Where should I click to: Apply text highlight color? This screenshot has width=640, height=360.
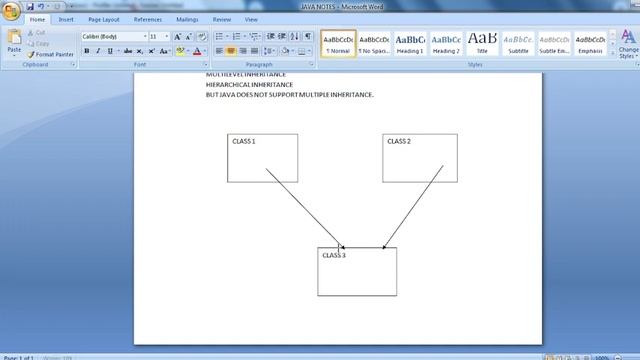180,51
